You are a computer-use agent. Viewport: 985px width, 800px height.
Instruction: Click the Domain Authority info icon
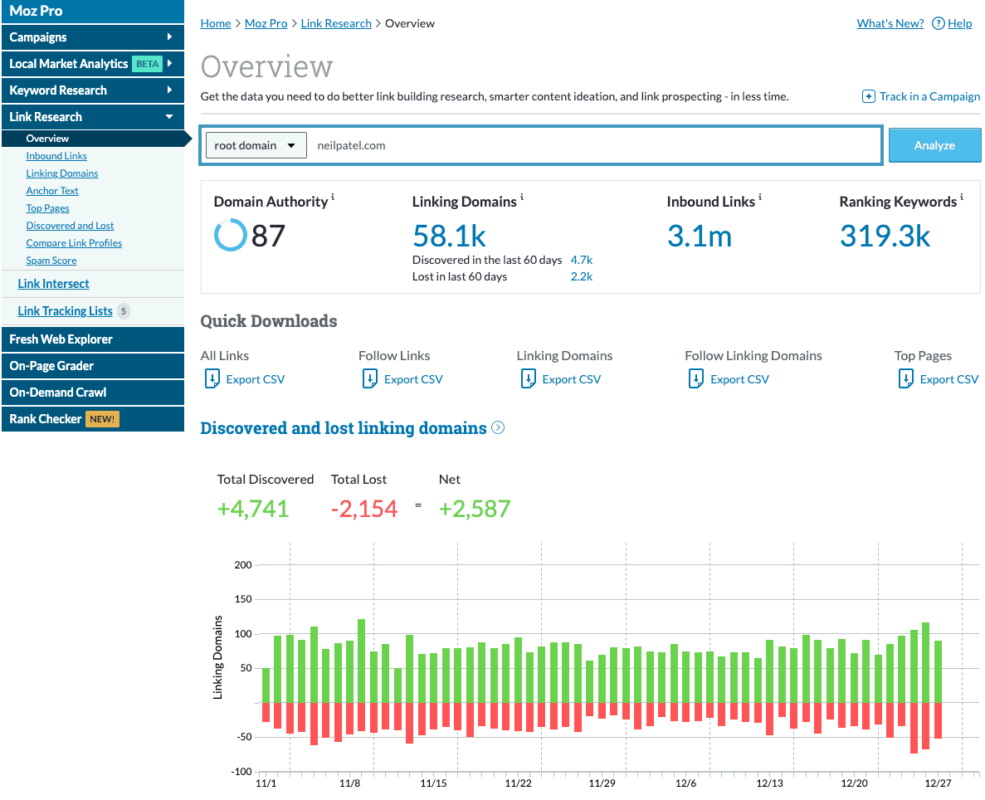tap(333, 198)
